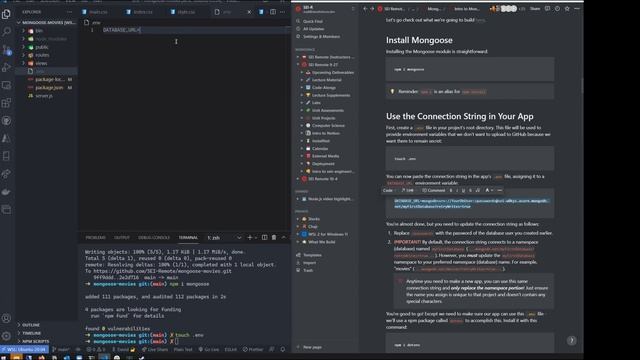Screen dimensions: 640x360
Task: Open Calendar page in Notion sidebar
Action: [320, 149]
